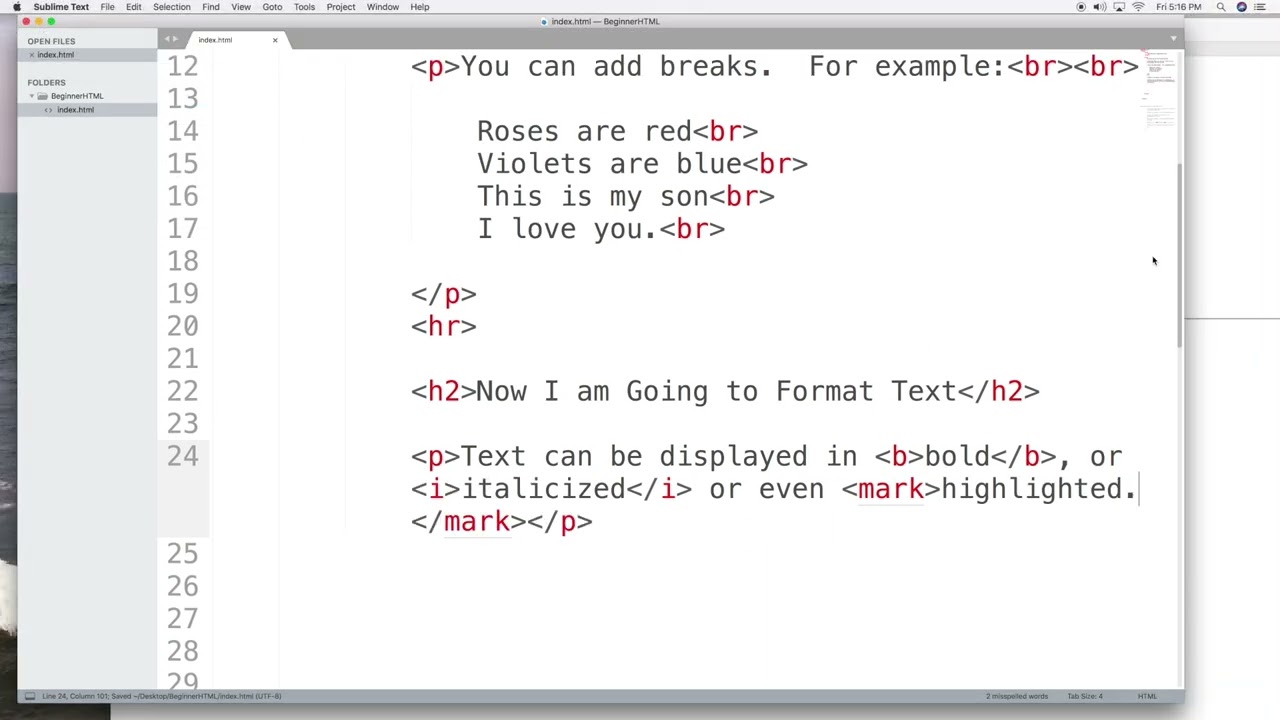Open the Selection menu

point(171,7)
